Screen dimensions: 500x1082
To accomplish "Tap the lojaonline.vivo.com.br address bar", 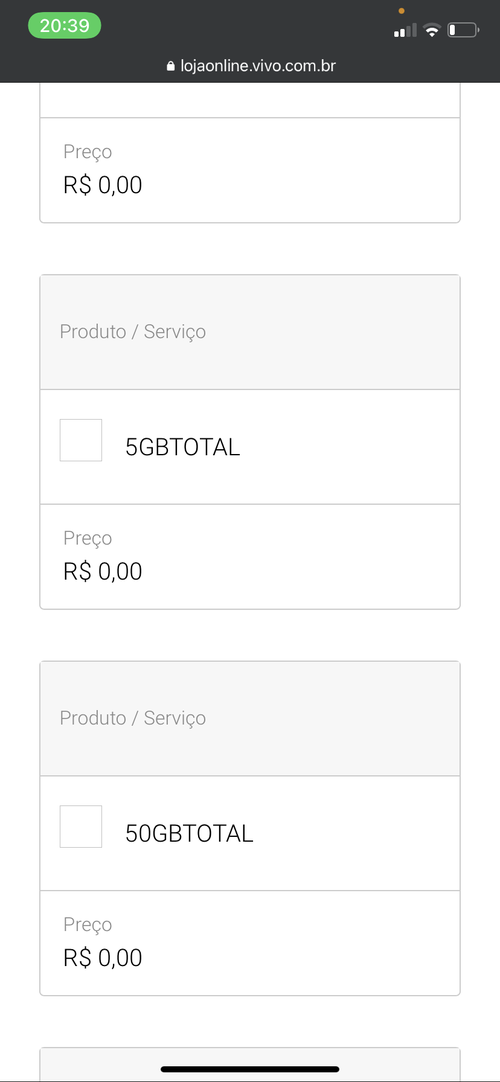I will [250, 66].
